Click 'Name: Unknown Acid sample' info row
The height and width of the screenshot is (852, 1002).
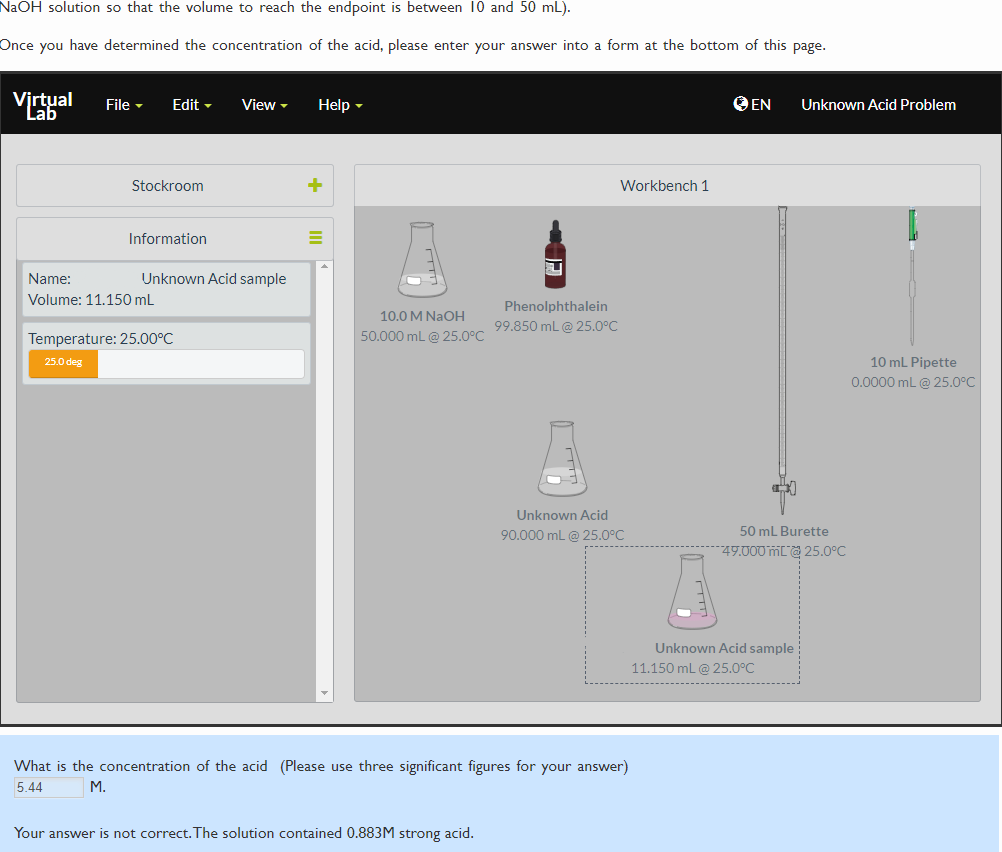coord(157,279)
